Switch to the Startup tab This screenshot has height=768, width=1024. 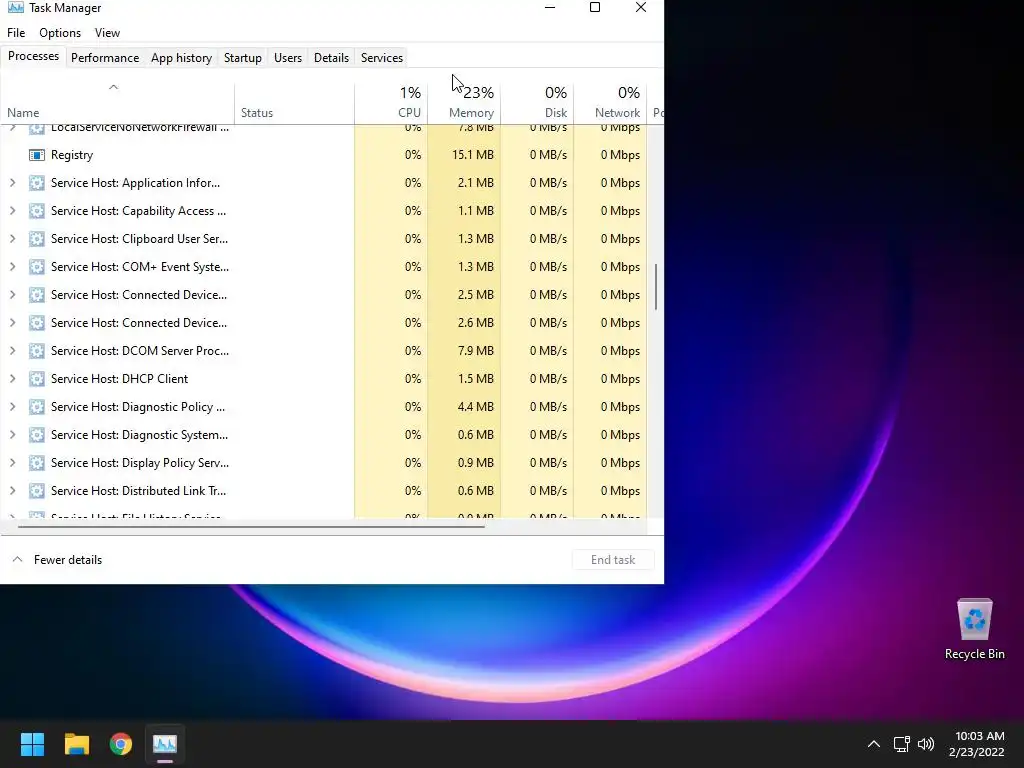(x=243, y=57)
